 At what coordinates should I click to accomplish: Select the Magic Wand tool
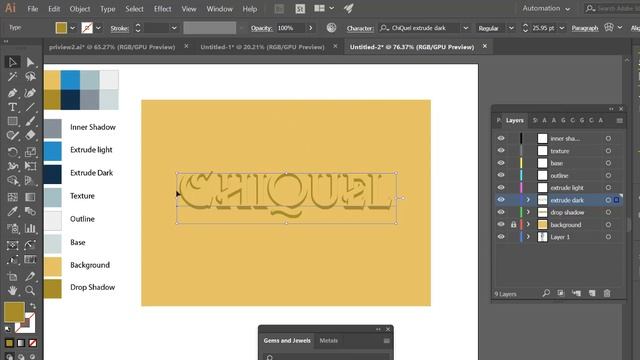pyautogui.click(x=12, y=77)
